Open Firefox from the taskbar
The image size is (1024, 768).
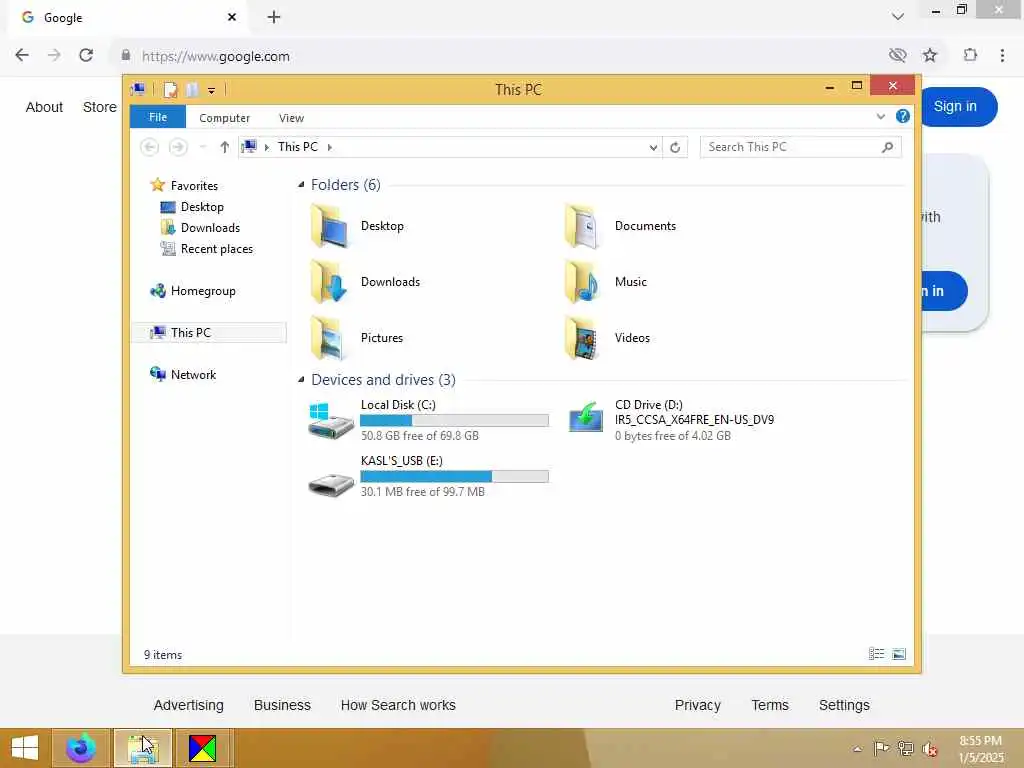[80, 748]
